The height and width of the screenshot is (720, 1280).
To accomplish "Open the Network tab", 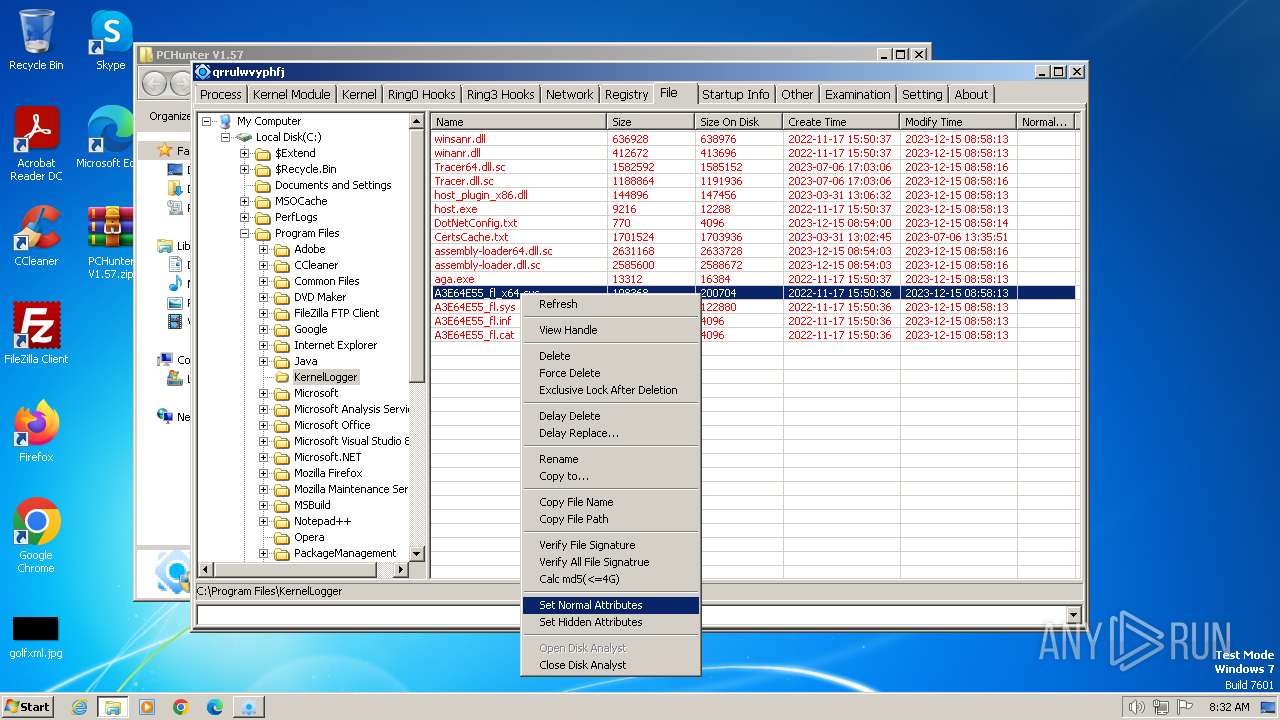I will tap(569, 94).
